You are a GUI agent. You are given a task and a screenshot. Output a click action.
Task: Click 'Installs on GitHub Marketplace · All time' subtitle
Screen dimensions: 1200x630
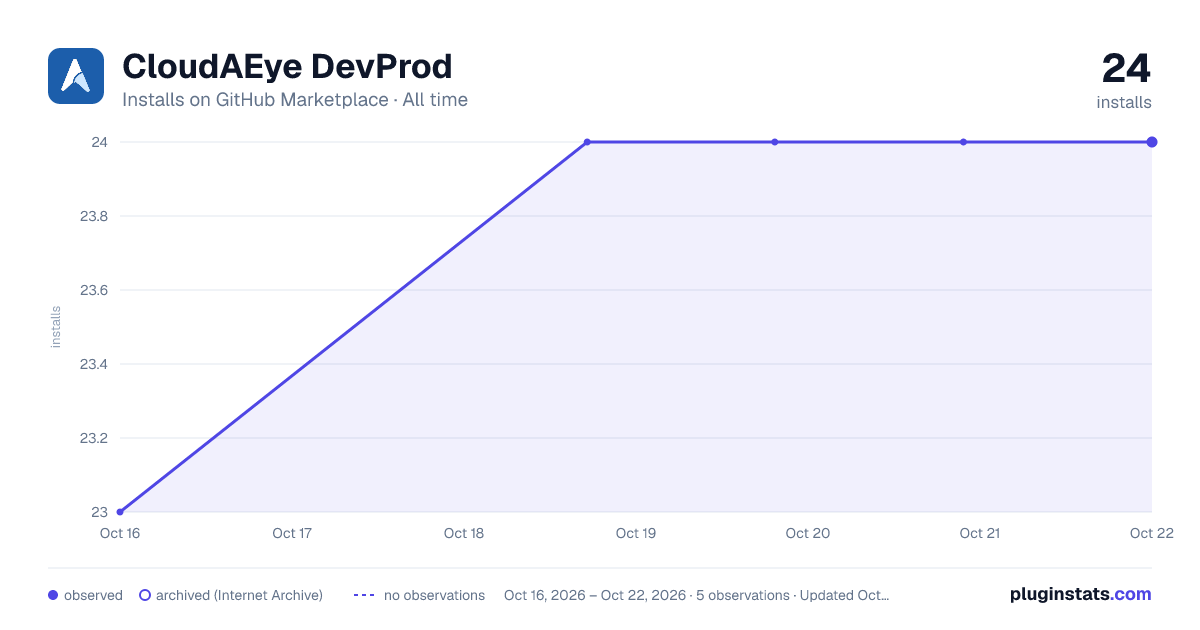pos(295,100)
